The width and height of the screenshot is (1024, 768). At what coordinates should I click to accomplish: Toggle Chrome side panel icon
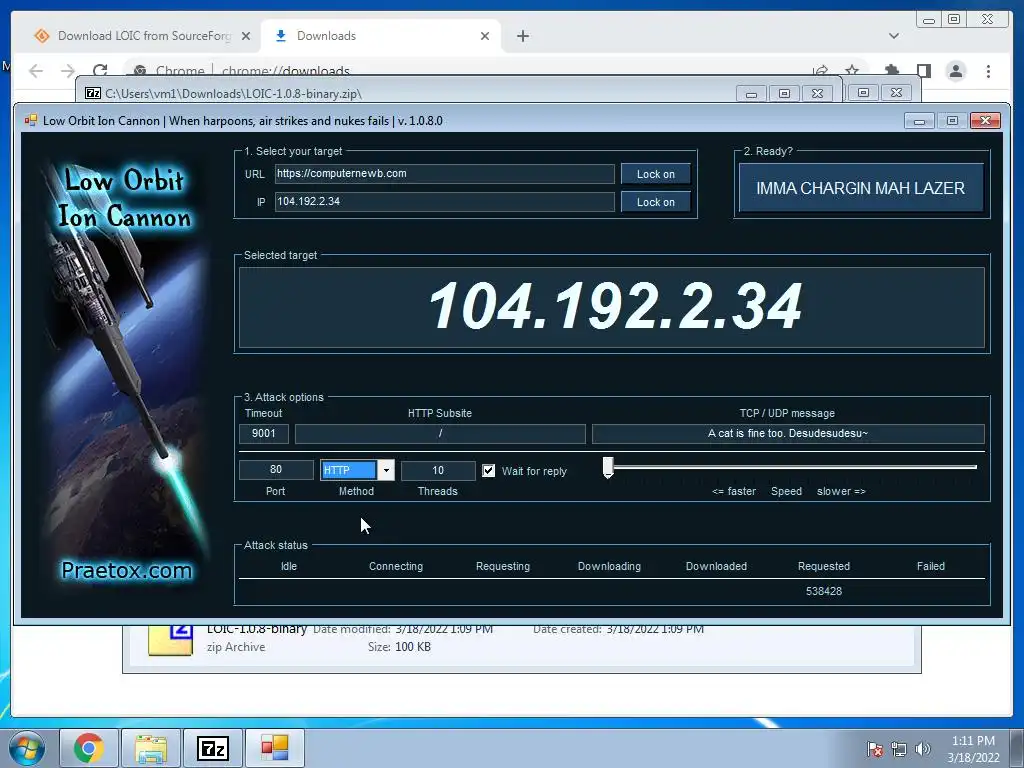click(x=923, y=71)
